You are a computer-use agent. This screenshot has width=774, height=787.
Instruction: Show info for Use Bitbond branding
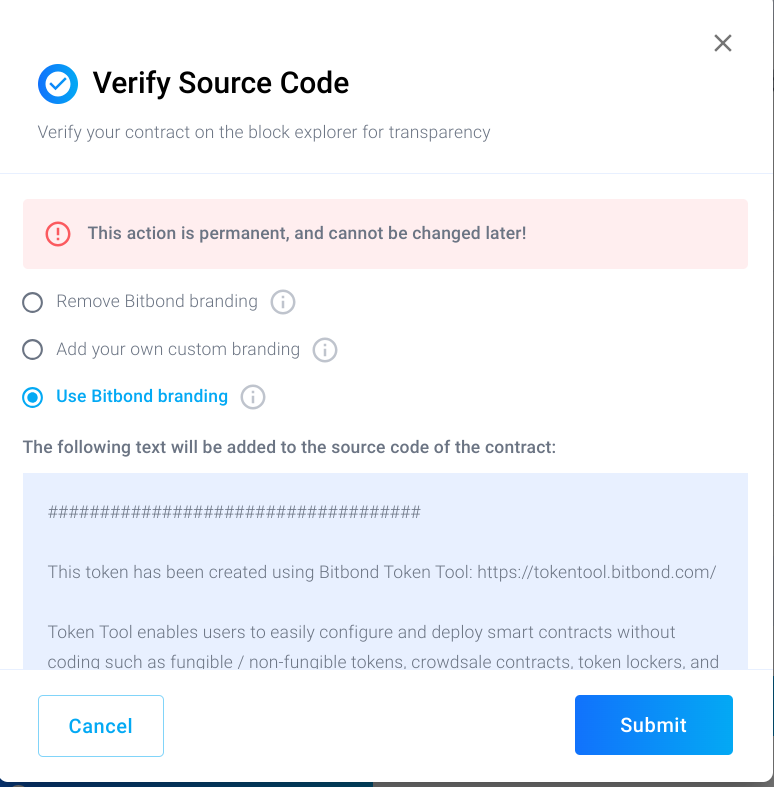tap(253, 397)
